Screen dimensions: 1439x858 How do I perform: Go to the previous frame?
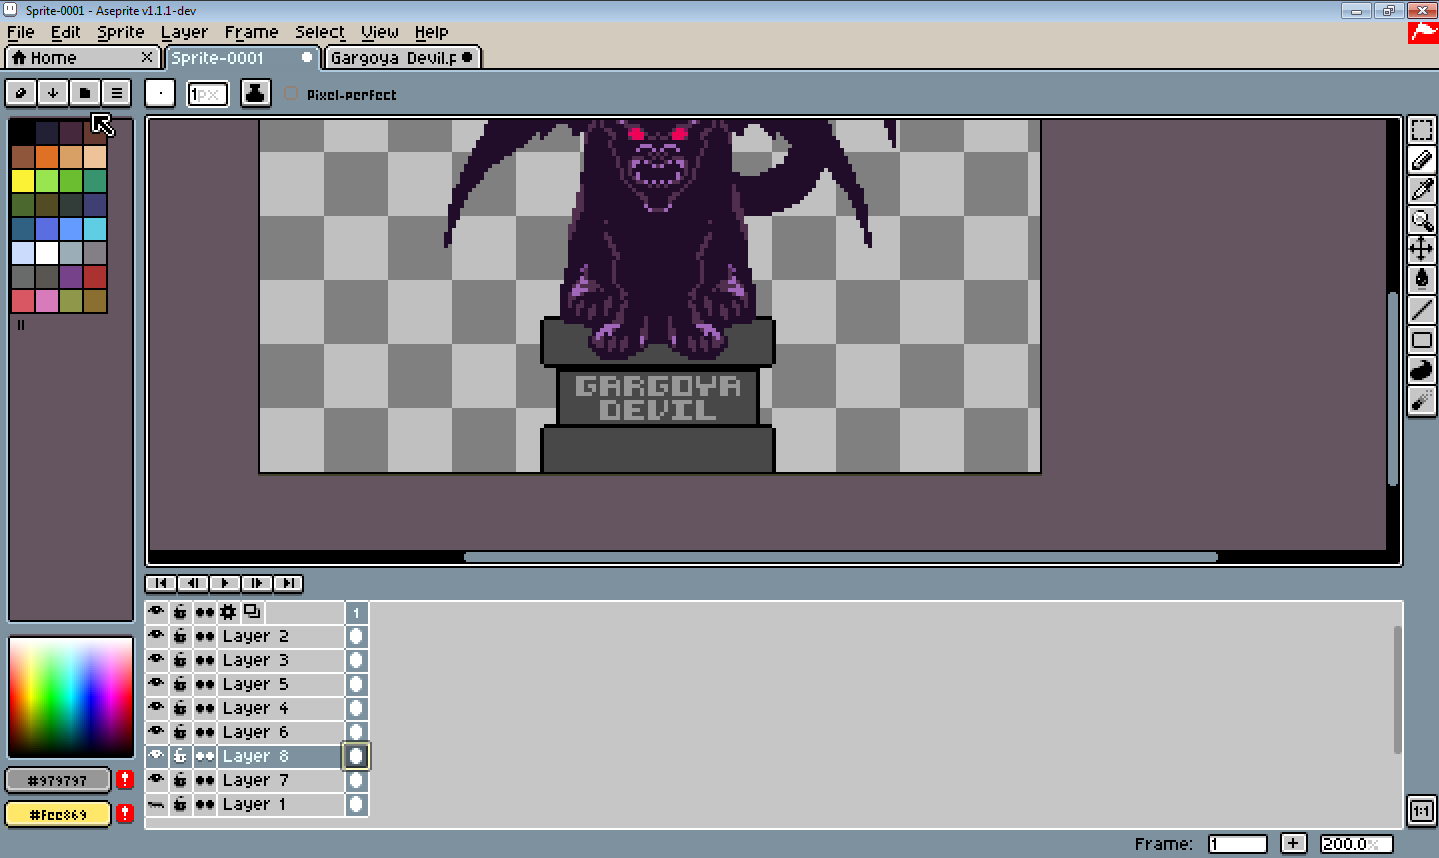pos(193,583)
